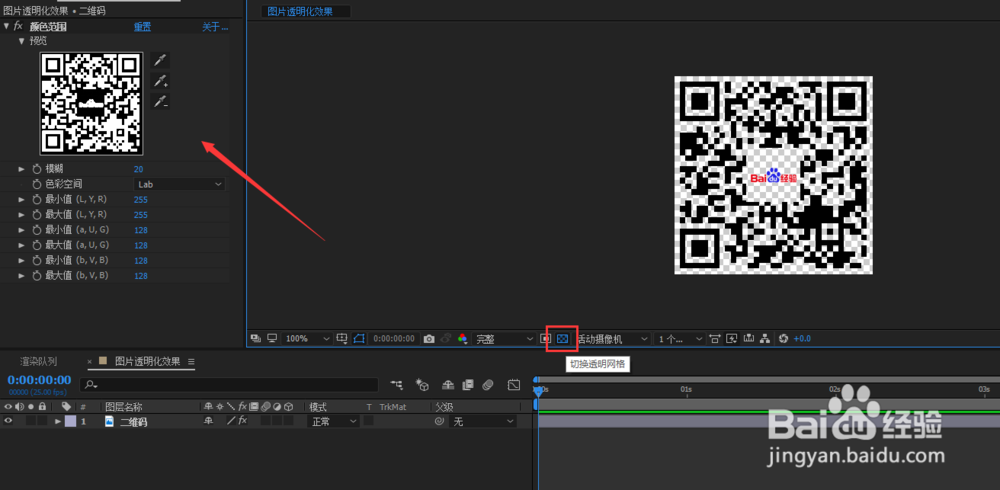The height and width of the screenshot is (490, 1000).
Task: Toggle the fx switch of 颜色范围 effect
Action: pos(18,26)
